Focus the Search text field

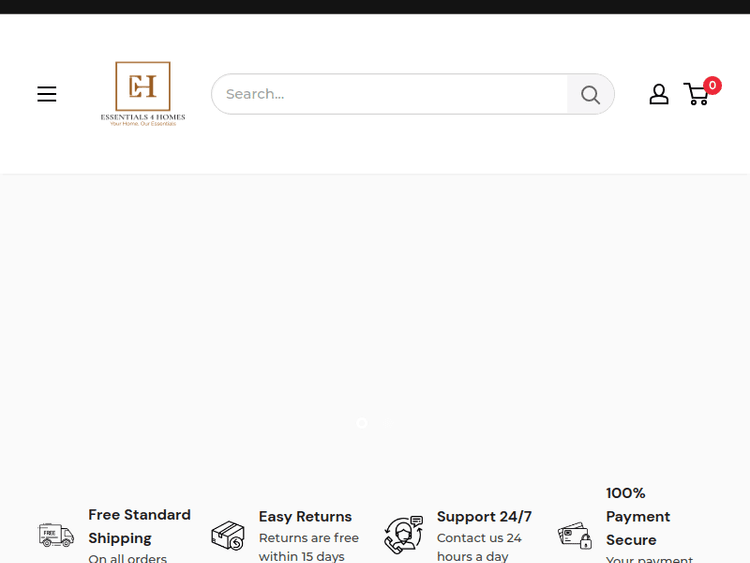coord(390,94)
